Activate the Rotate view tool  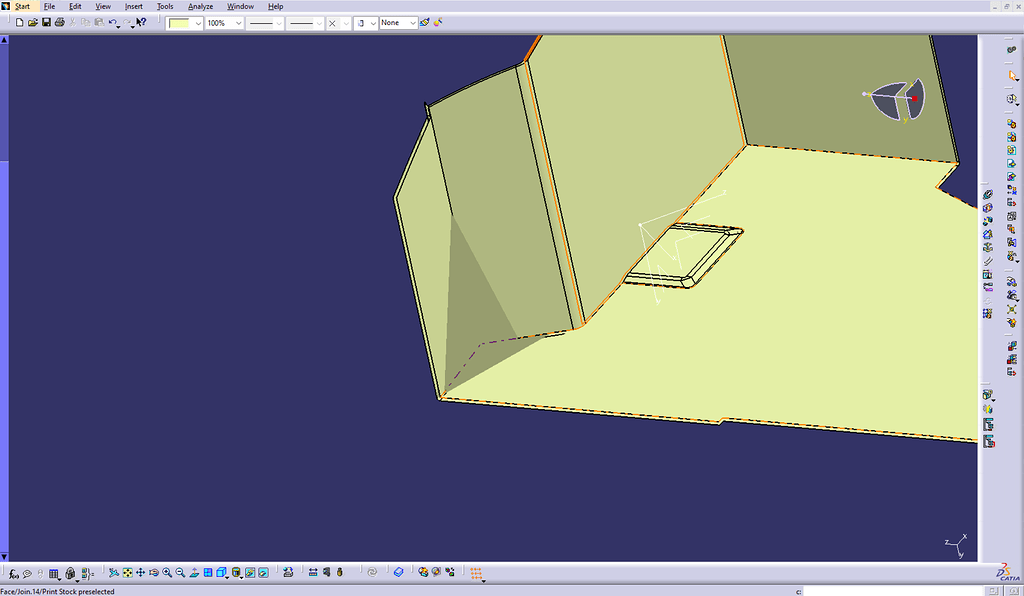coord(152,573)
